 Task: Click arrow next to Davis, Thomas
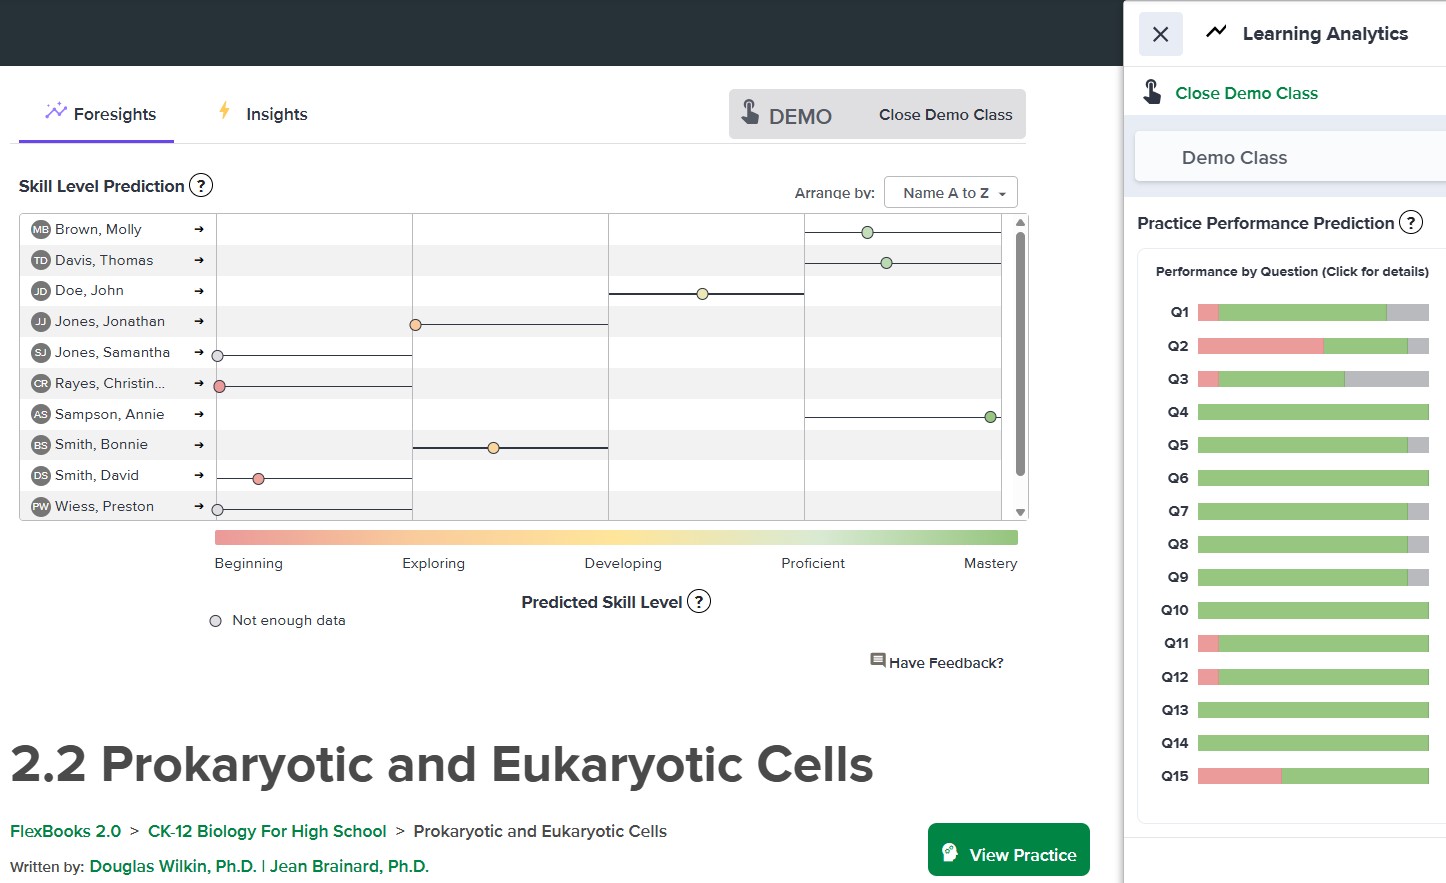point(199,260)
